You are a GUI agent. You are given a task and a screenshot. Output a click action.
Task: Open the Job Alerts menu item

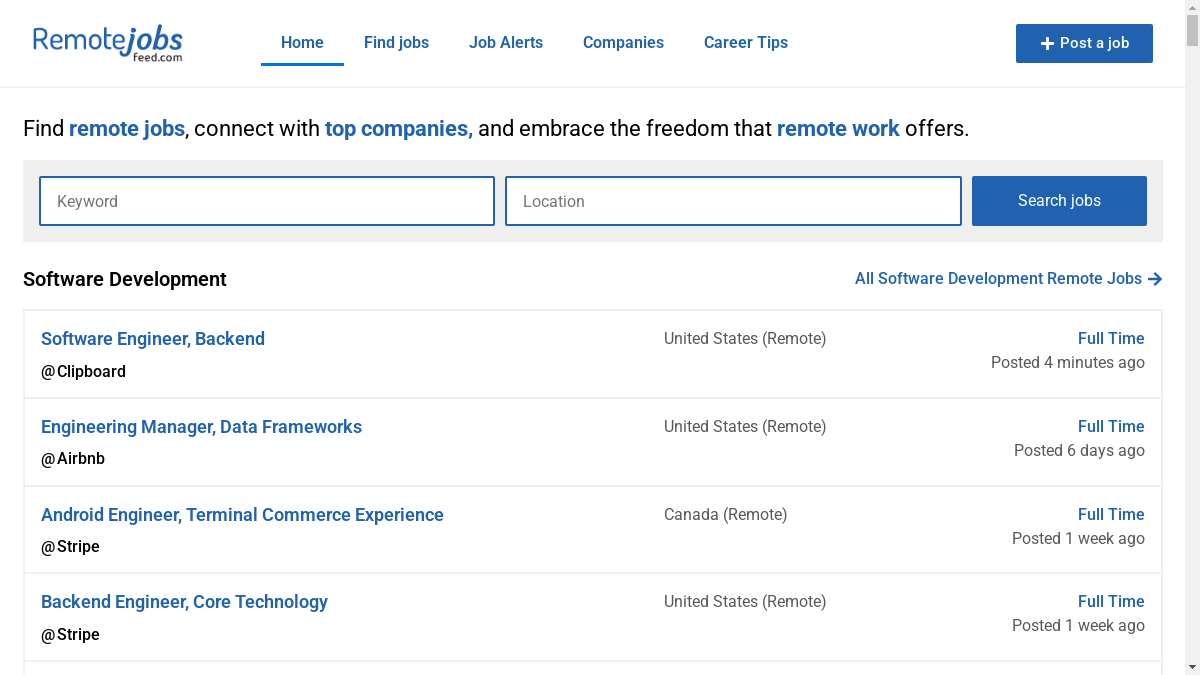point(506,42)
